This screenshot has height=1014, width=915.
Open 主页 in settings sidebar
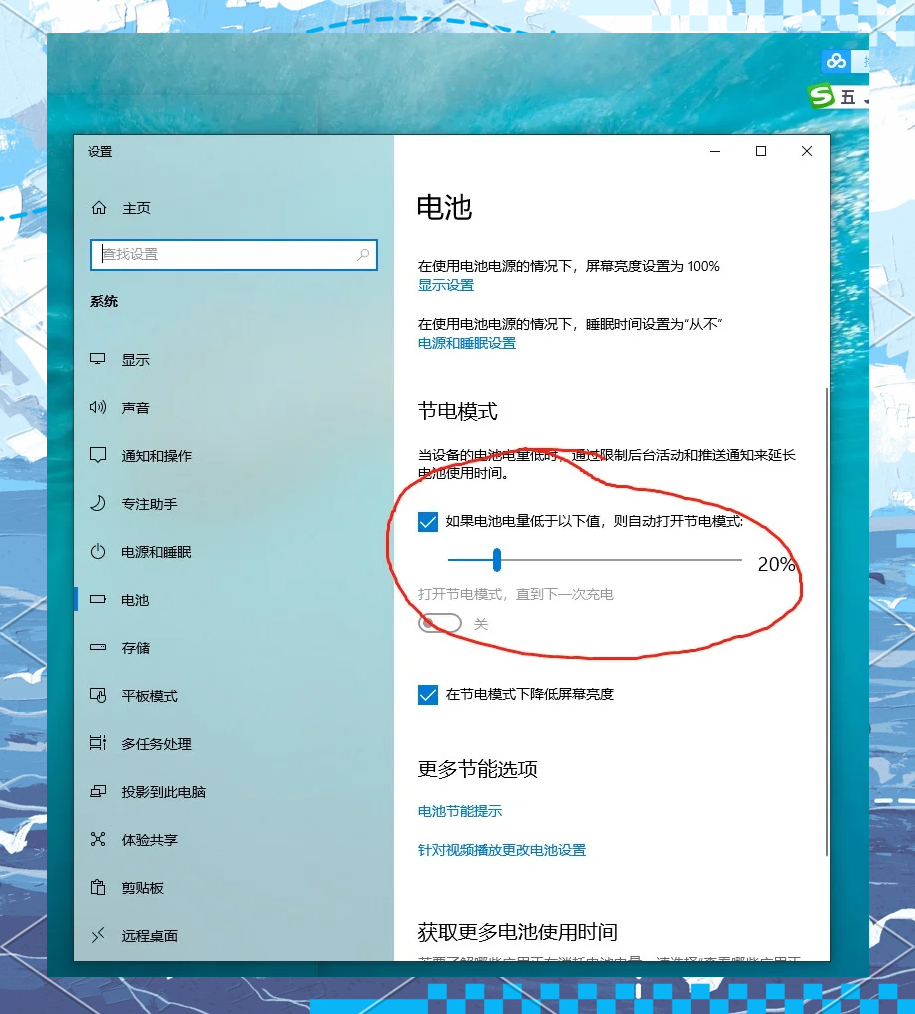click(x=136, y=208)
